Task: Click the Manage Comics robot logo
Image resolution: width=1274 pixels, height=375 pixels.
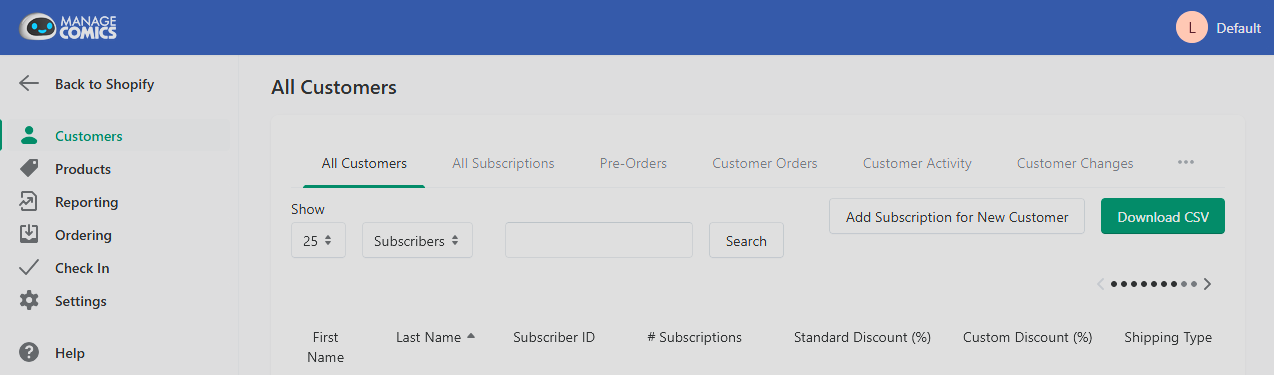Action: pos(68,27)
